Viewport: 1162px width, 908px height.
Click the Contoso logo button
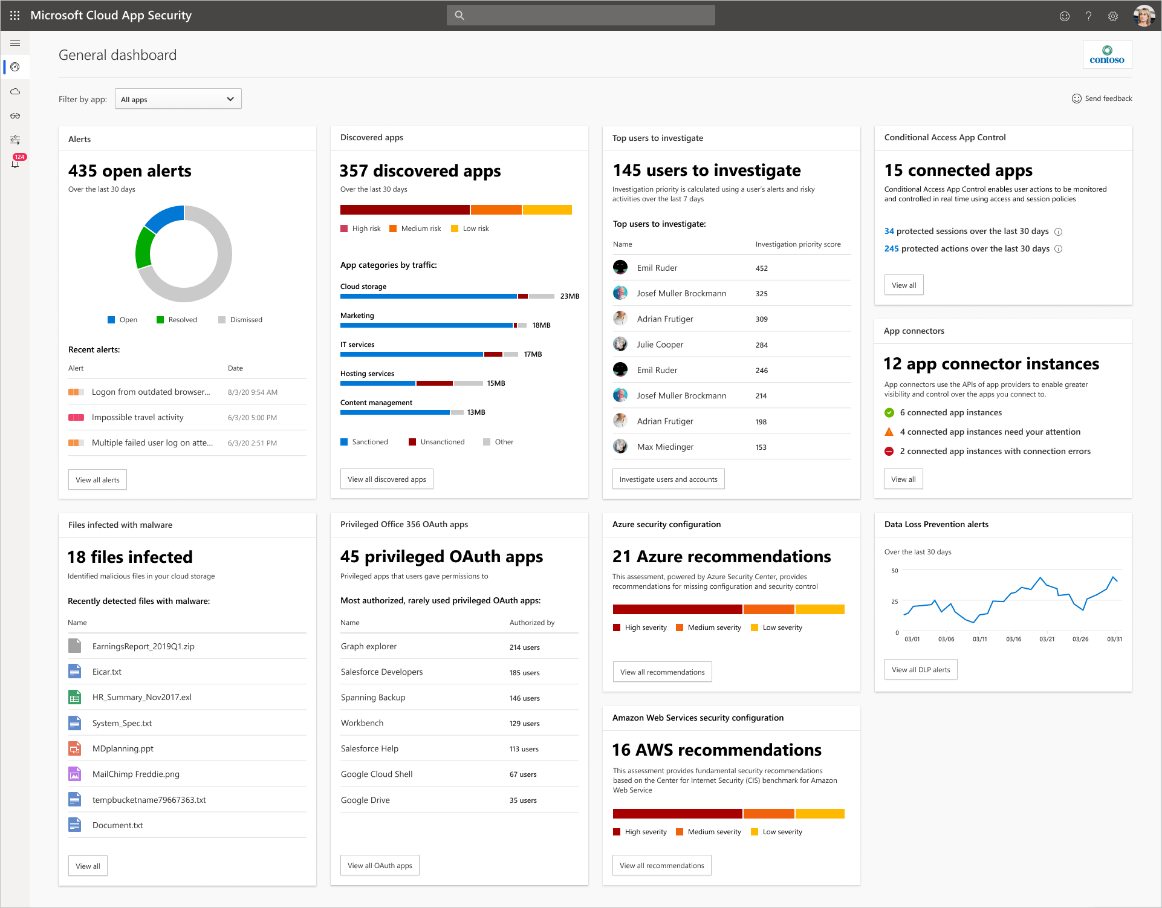(1106, 55)
